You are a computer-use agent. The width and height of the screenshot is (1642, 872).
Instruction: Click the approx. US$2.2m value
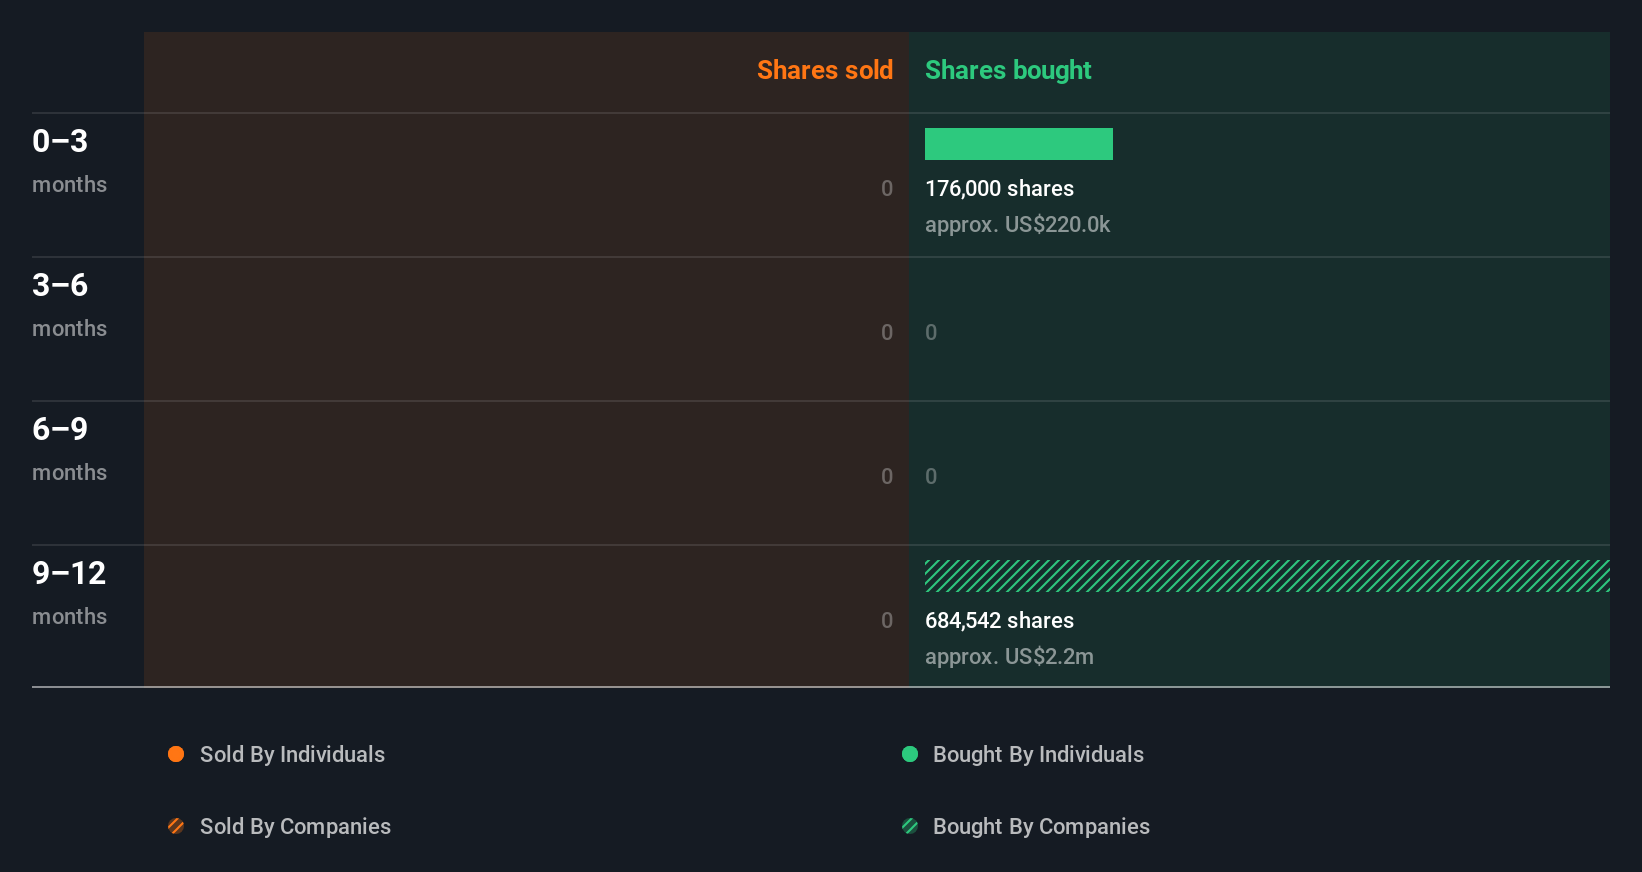1009,656
